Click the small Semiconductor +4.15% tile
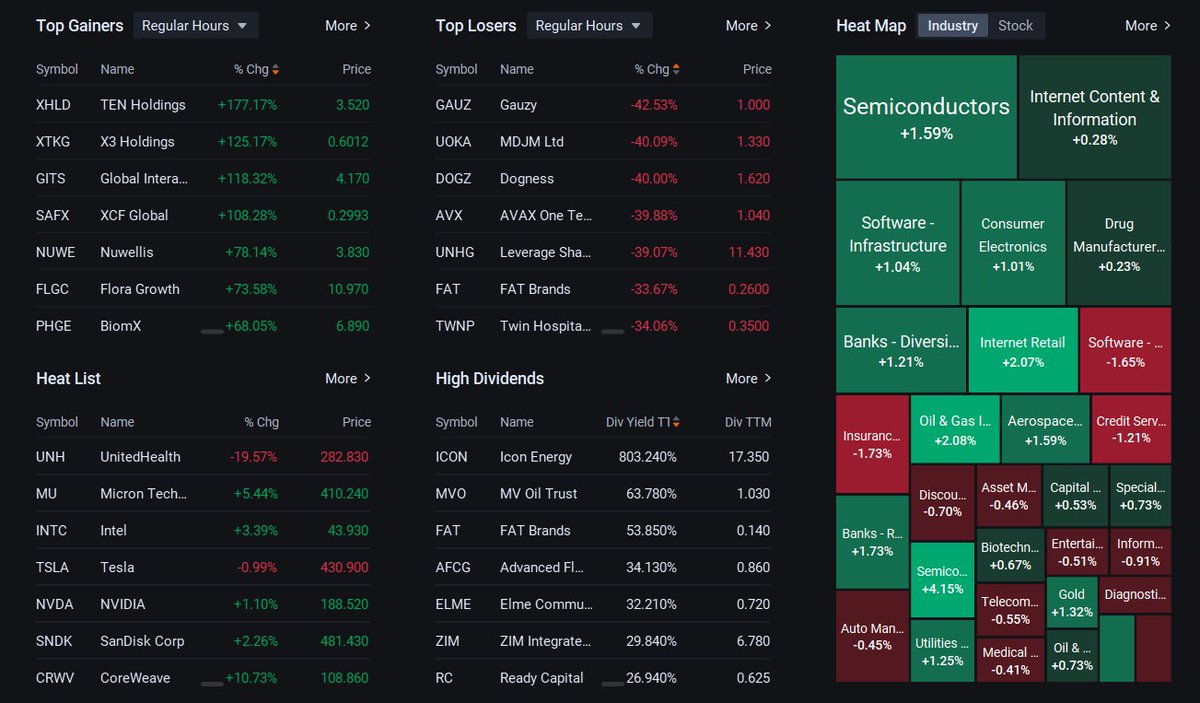Viewport: 1200px width, 703px height. pyautogui.click(x=942, y=580)
